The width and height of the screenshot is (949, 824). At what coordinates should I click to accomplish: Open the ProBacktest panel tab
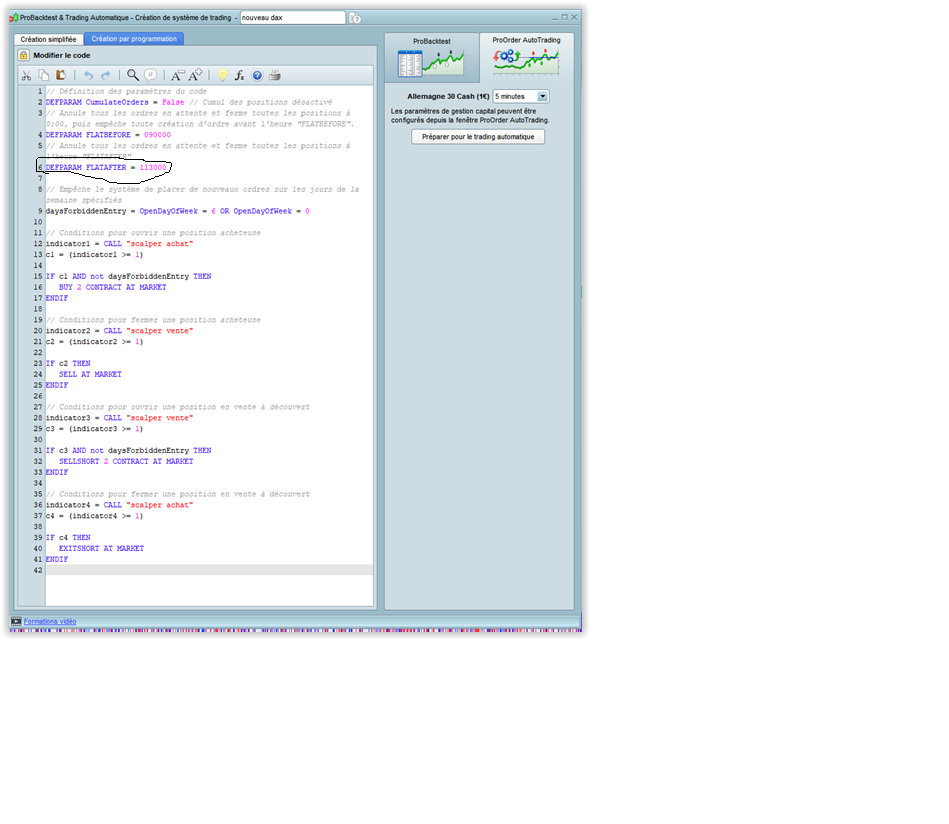click(432, 58)
